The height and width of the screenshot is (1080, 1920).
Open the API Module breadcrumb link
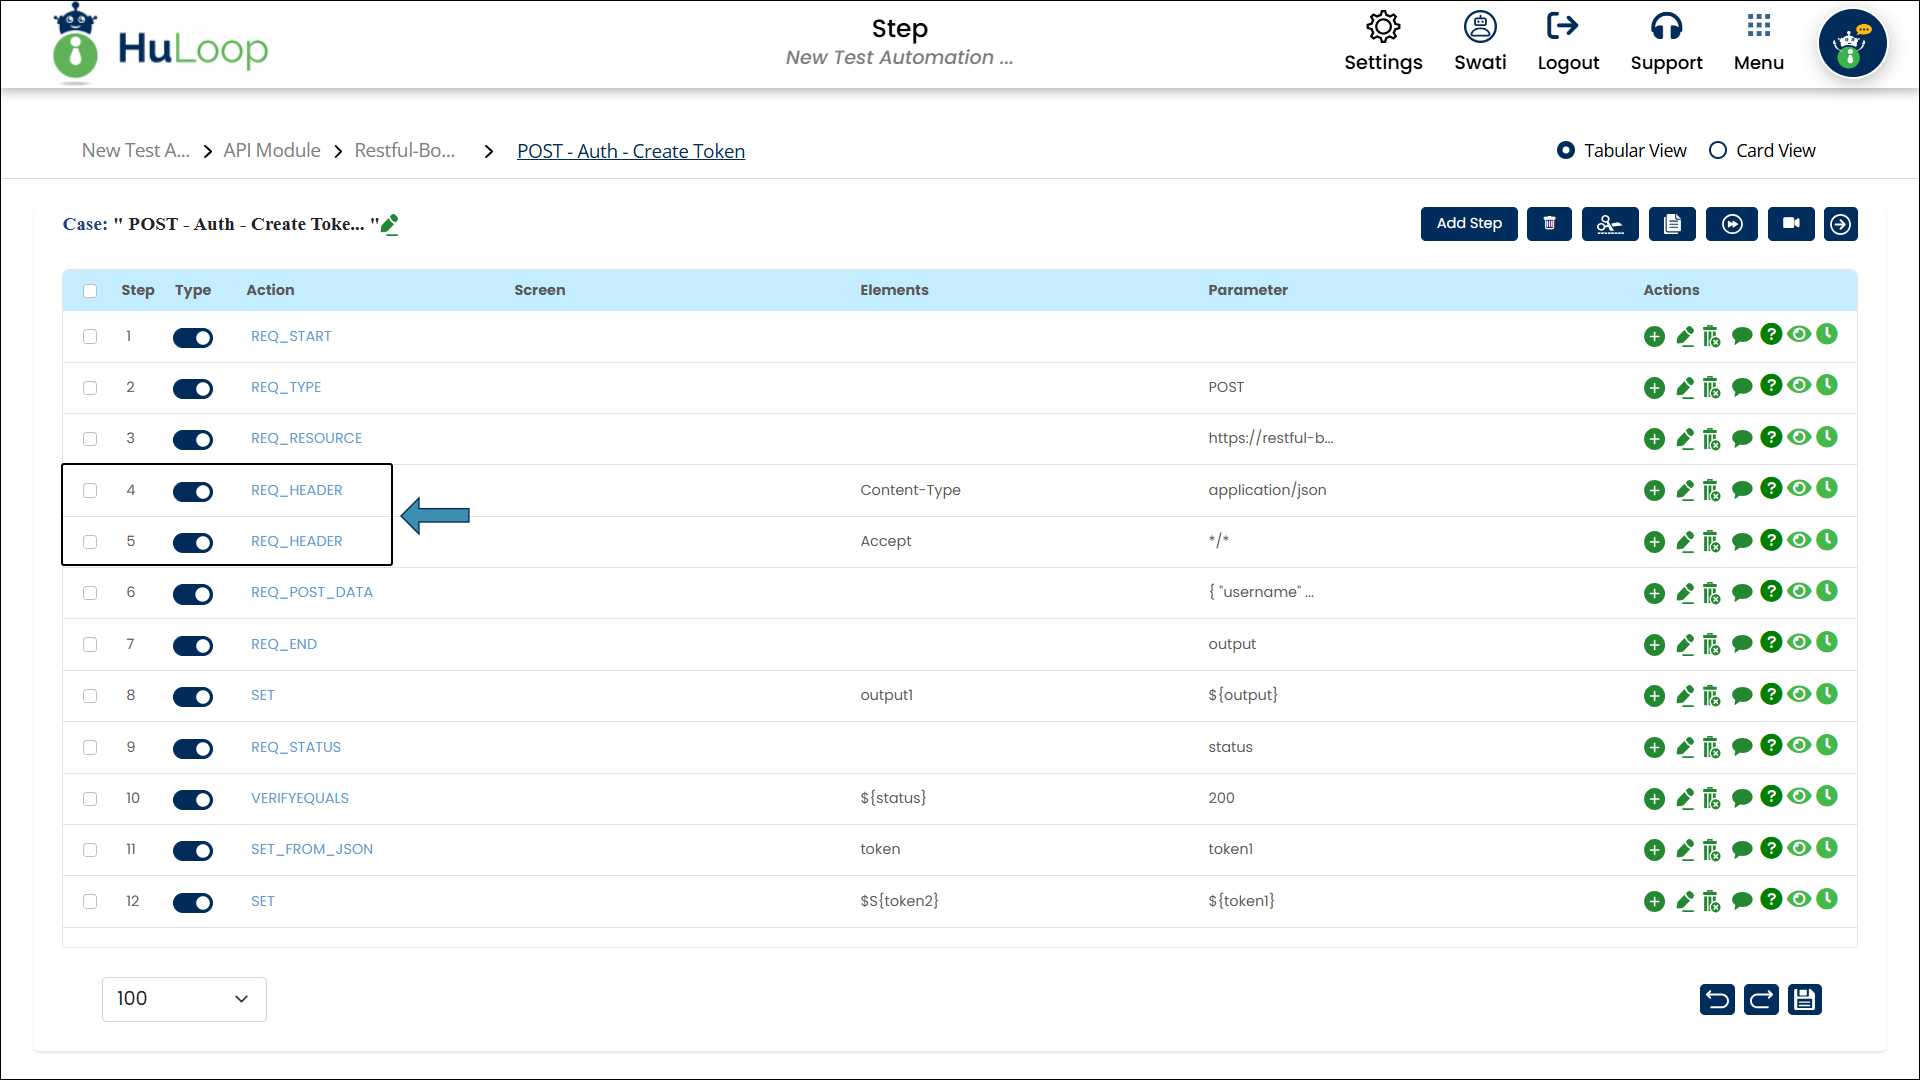272,151
